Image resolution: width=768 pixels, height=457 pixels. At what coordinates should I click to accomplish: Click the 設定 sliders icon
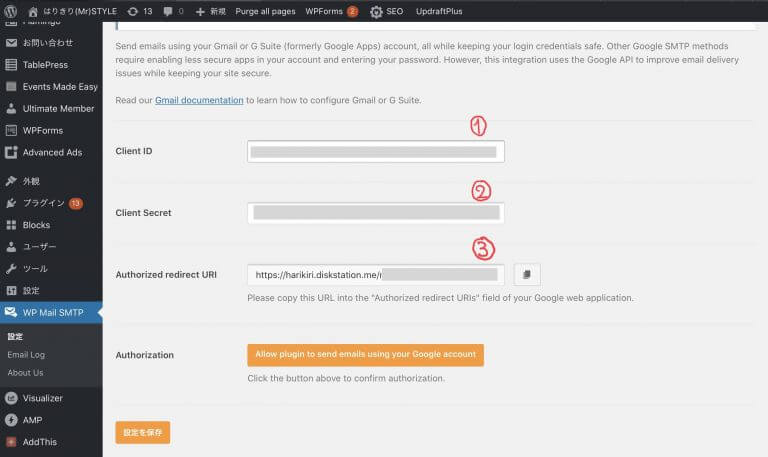[x=11, y=290]
